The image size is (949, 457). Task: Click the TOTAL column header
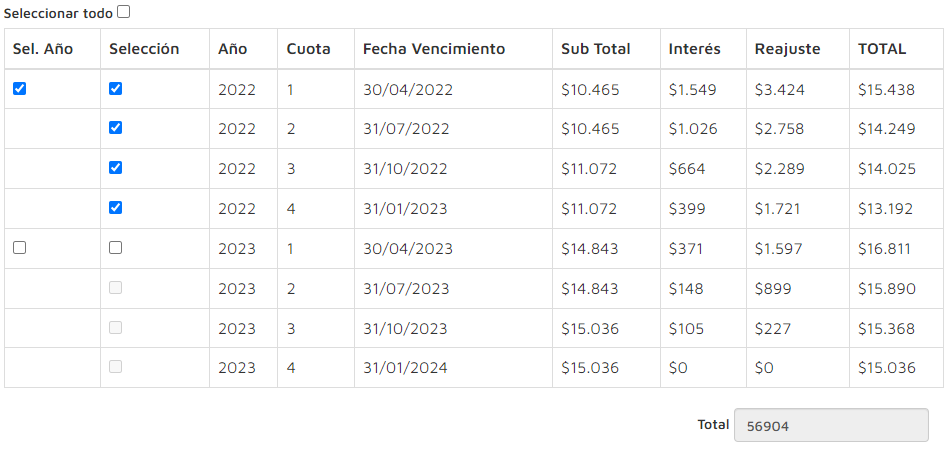(x=882, y=49)
